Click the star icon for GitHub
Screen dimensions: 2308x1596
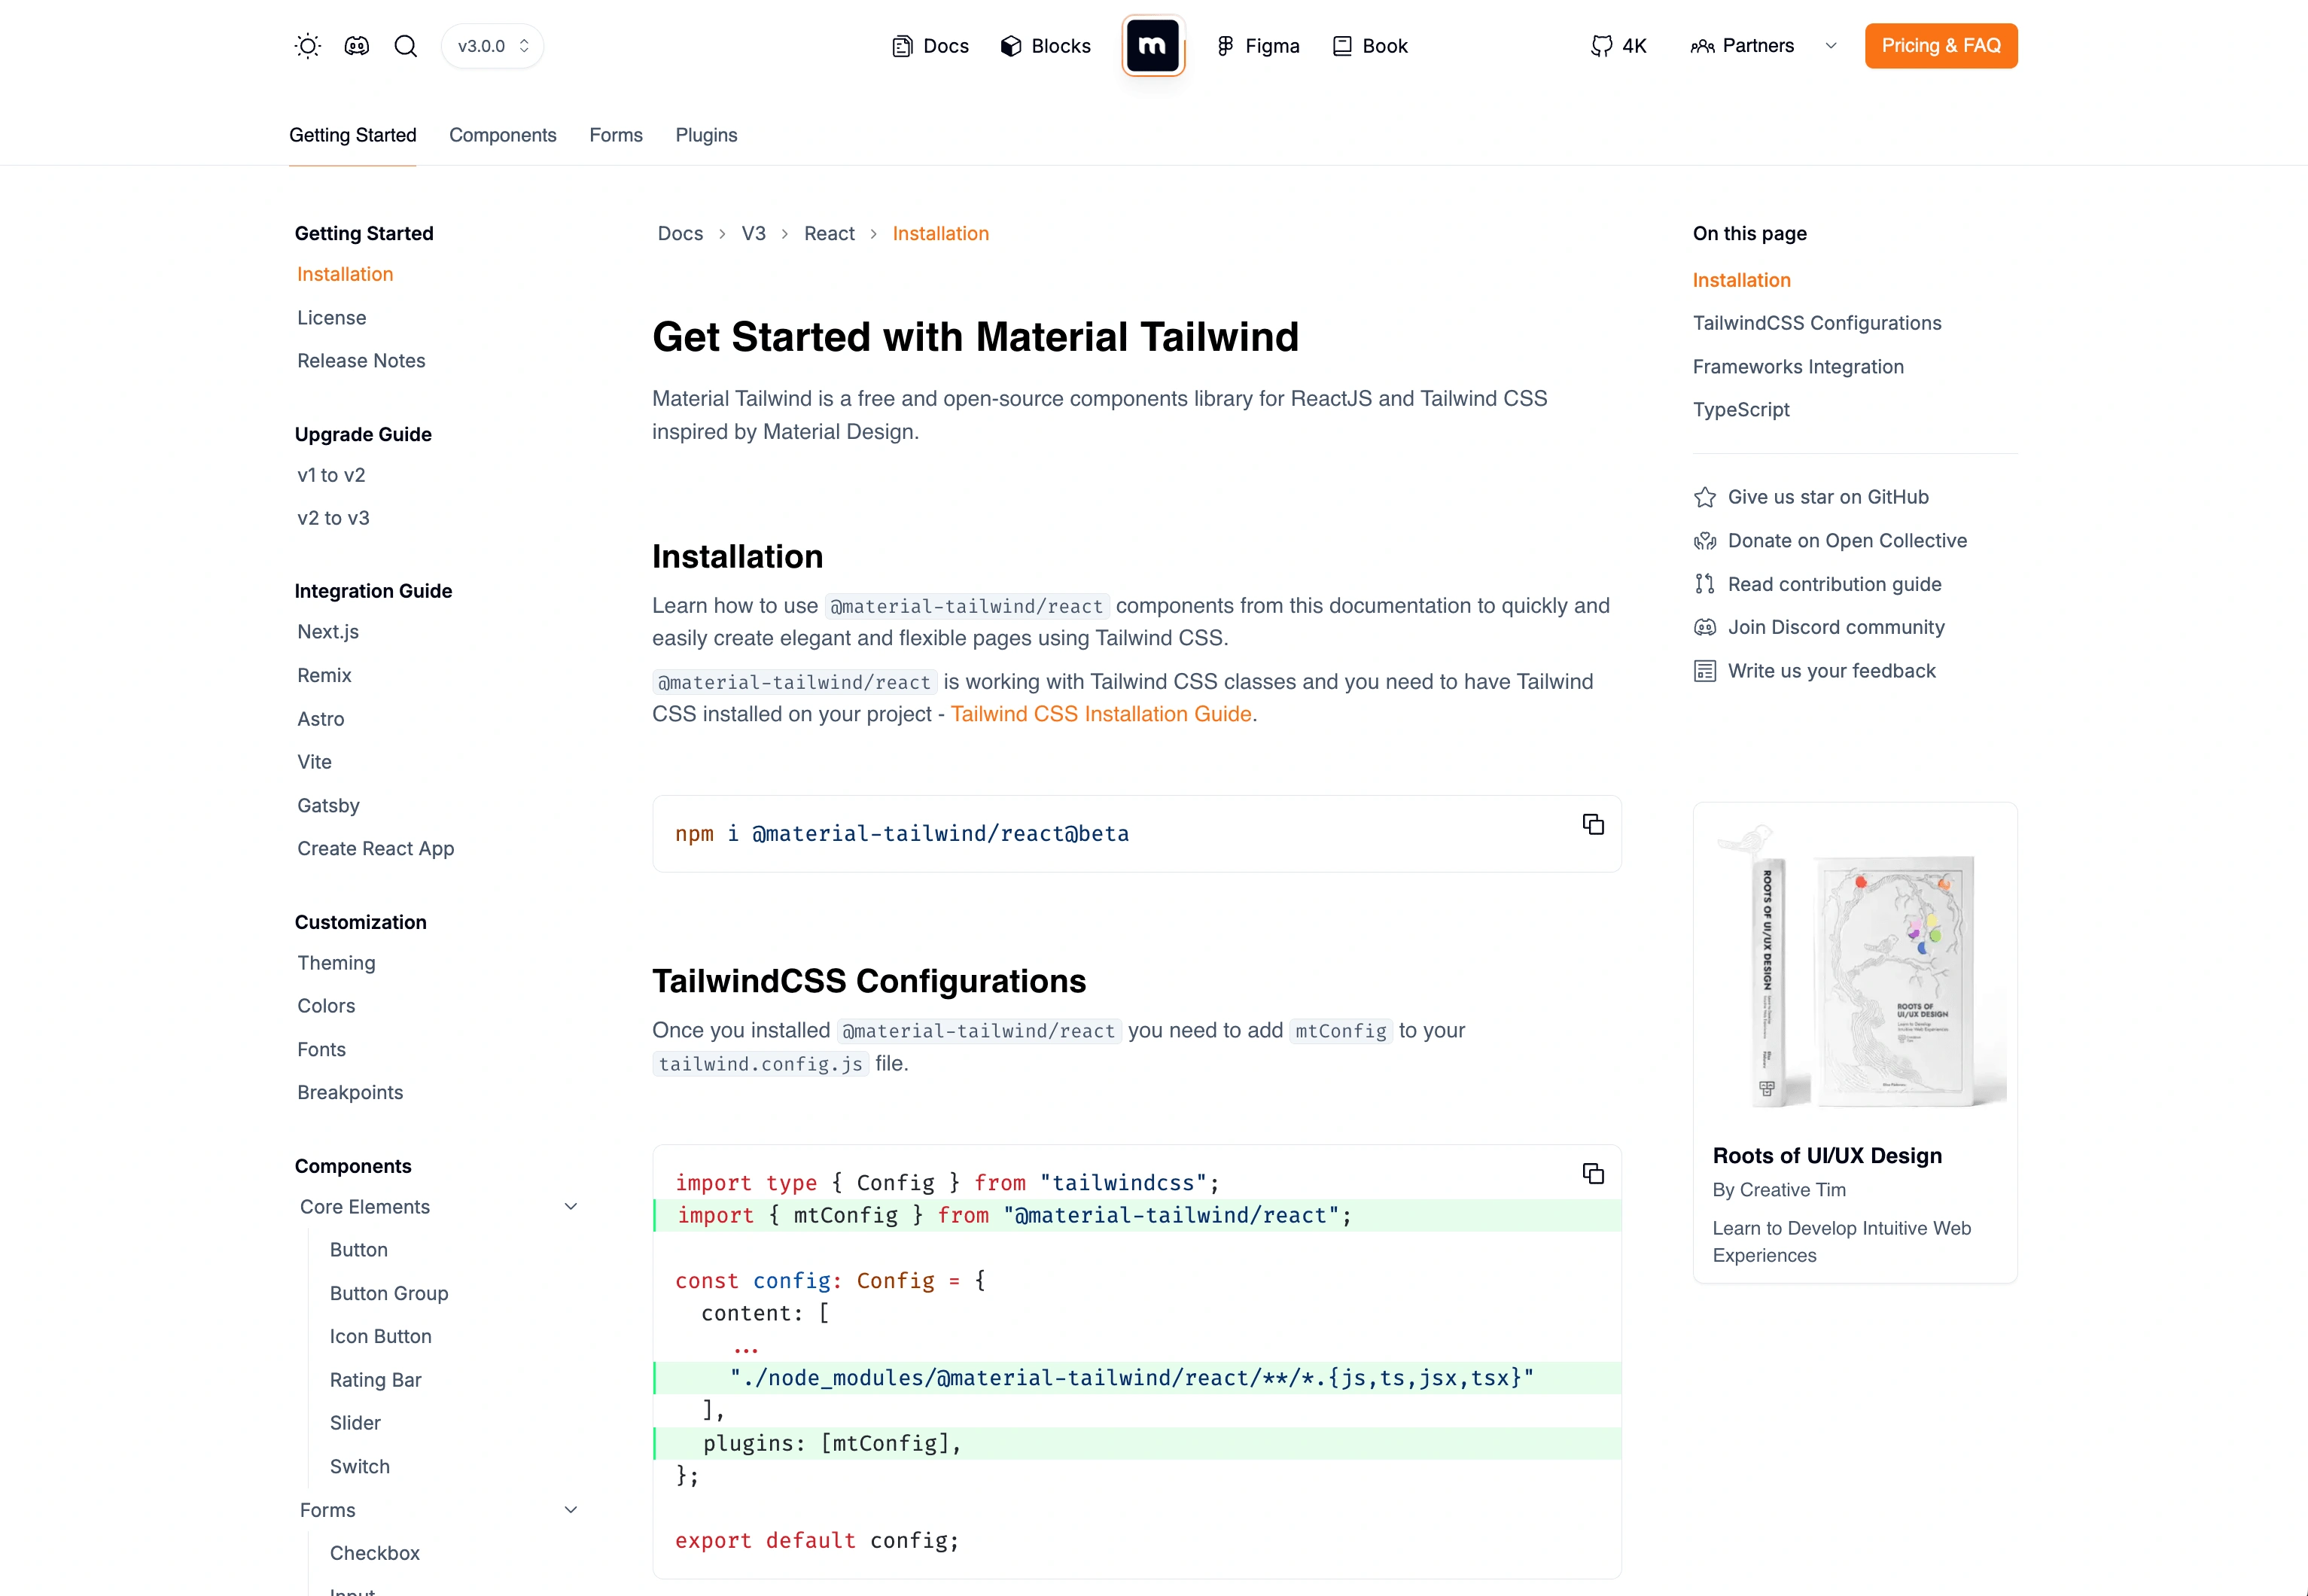coord(1705,497)
